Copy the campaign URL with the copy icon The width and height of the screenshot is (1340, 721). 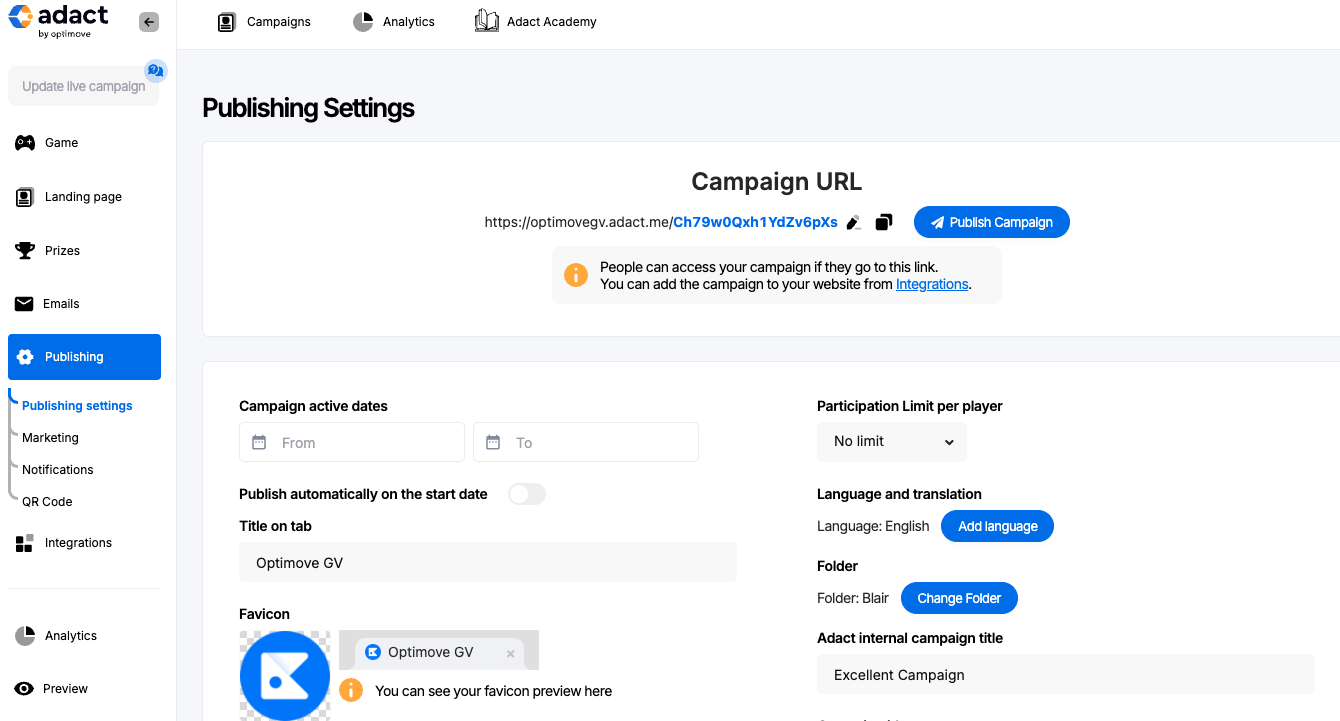(883, 223)
